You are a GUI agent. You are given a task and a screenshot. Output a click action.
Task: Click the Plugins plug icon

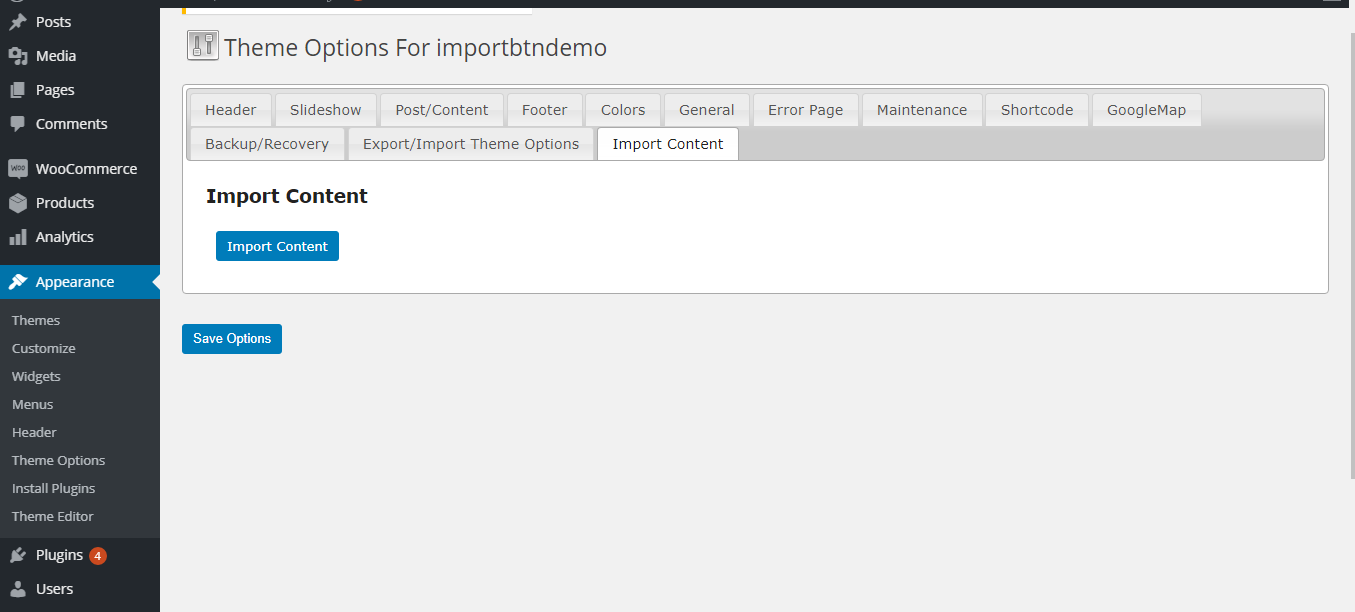coord(17,555)
